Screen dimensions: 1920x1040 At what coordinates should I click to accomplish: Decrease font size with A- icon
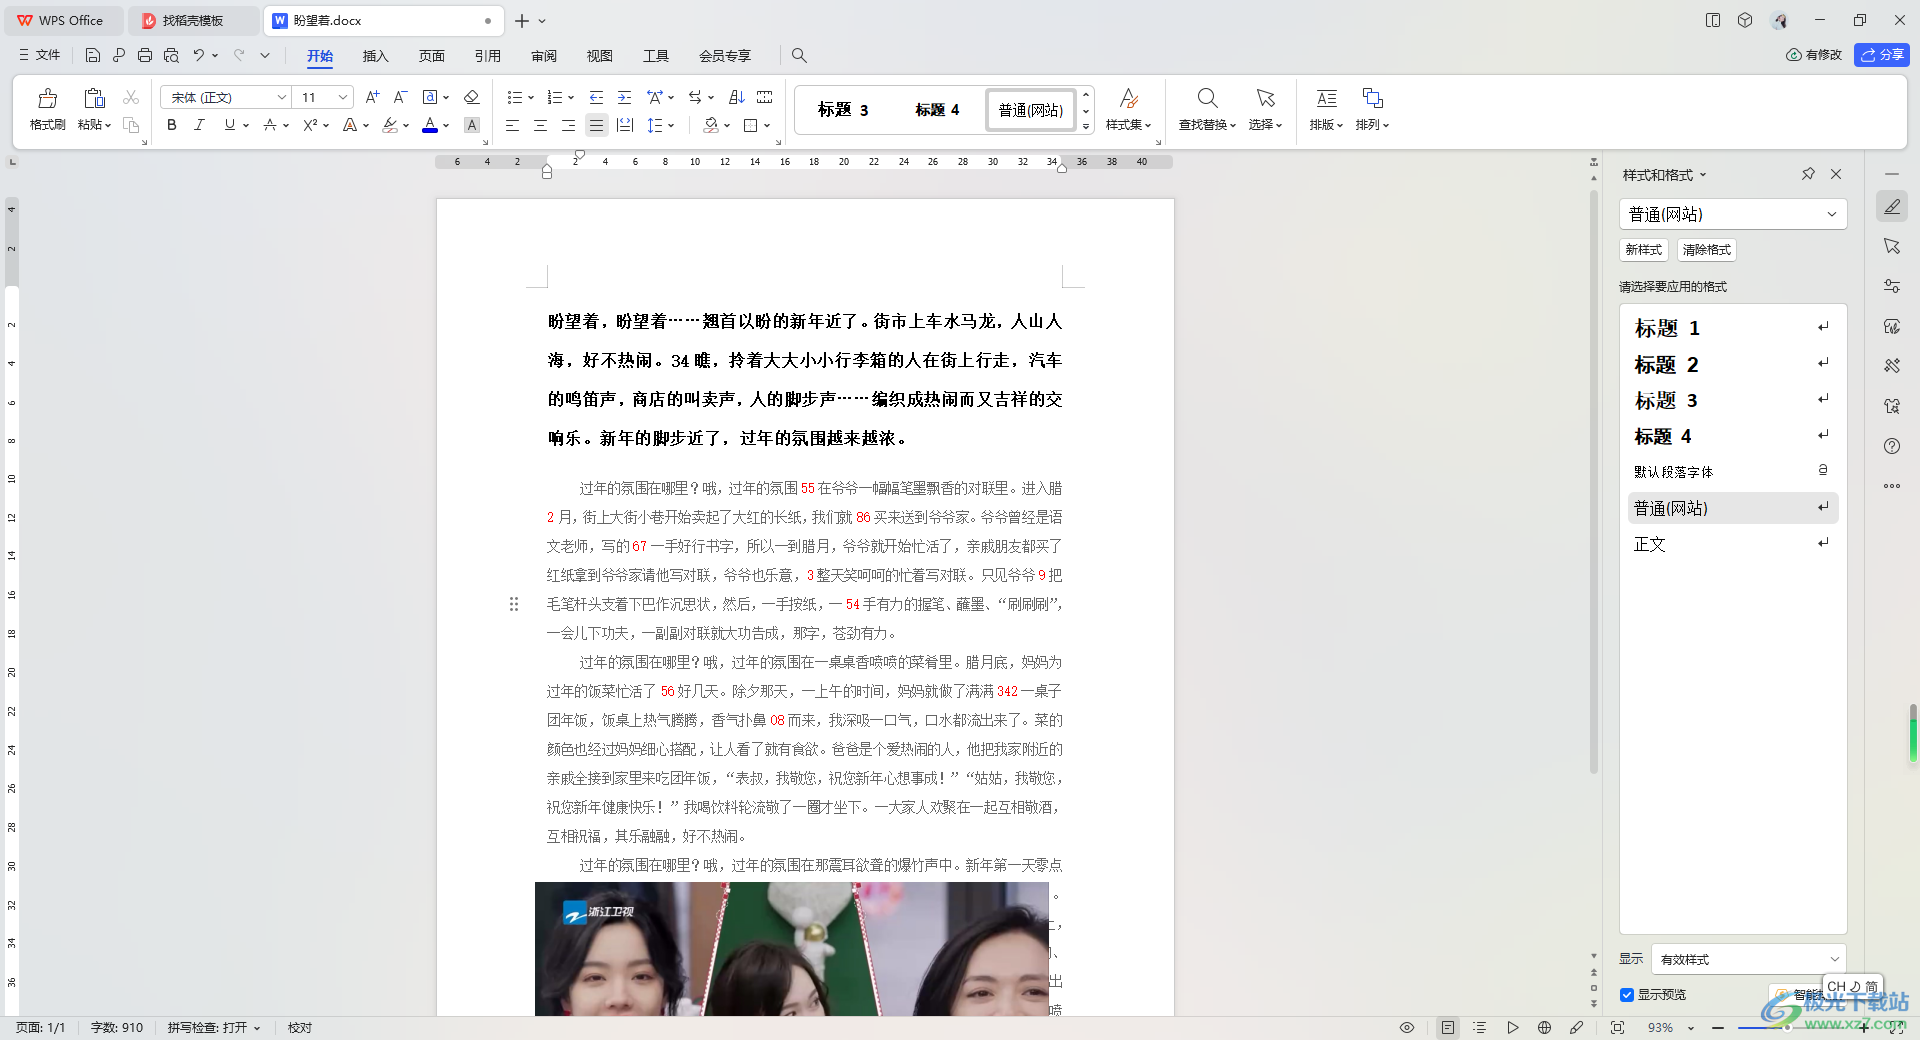point(400,97)
